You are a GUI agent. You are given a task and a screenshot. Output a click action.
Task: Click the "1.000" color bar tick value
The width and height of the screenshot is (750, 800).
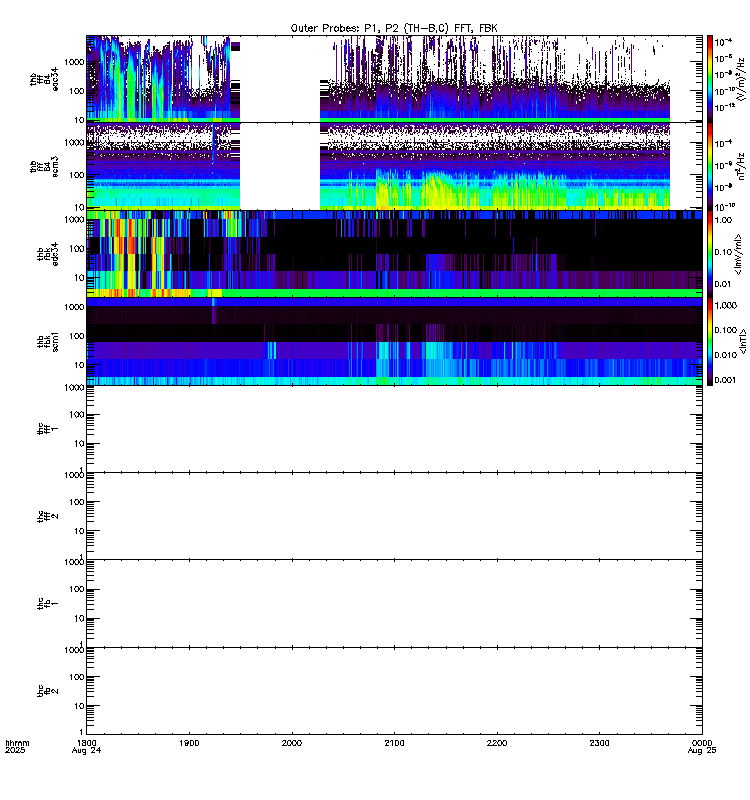click(726, 306)
